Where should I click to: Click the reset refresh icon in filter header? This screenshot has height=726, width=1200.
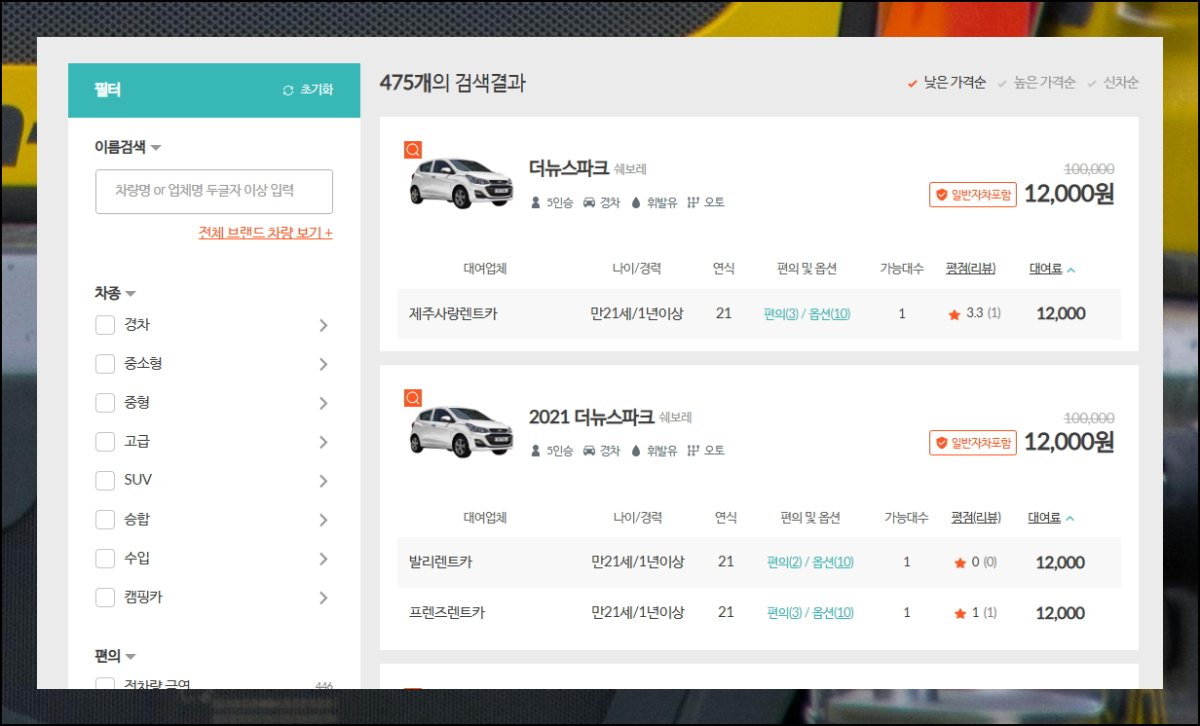tap(288, 90)
